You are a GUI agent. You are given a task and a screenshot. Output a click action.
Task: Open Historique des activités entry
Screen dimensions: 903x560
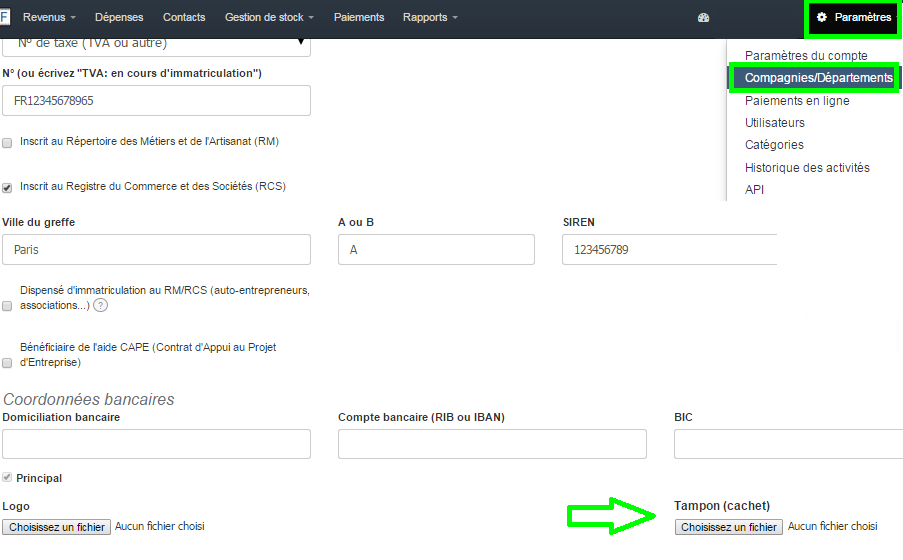[807, 168]
